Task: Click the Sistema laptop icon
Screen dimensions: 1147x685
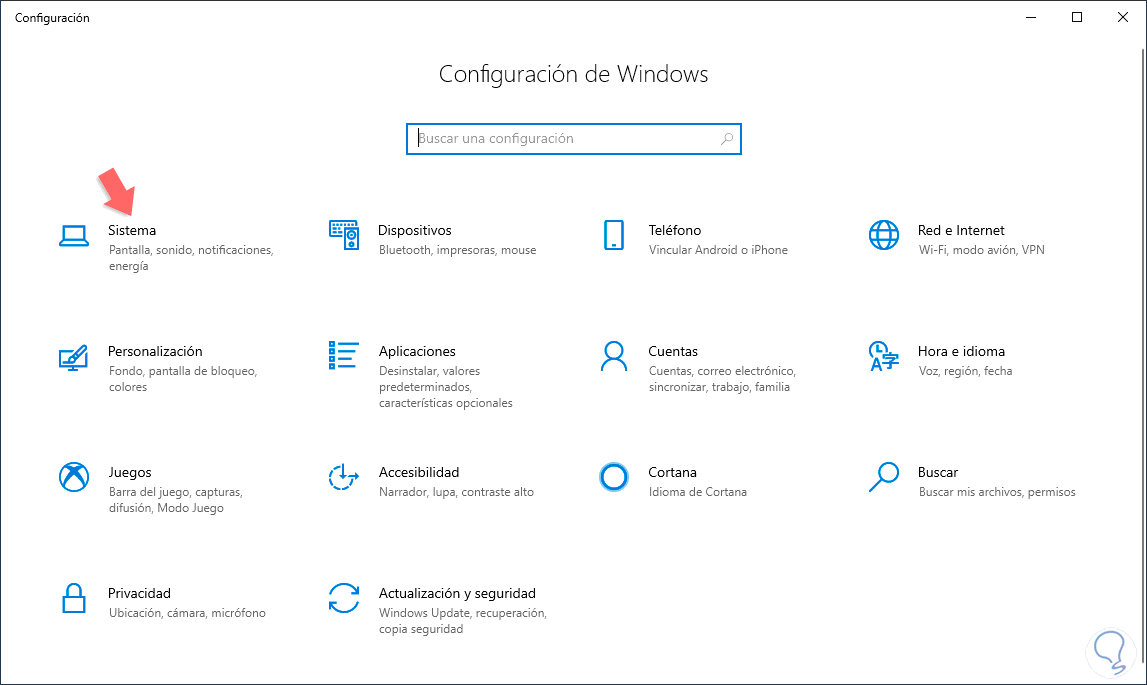Action: [74, 235]
